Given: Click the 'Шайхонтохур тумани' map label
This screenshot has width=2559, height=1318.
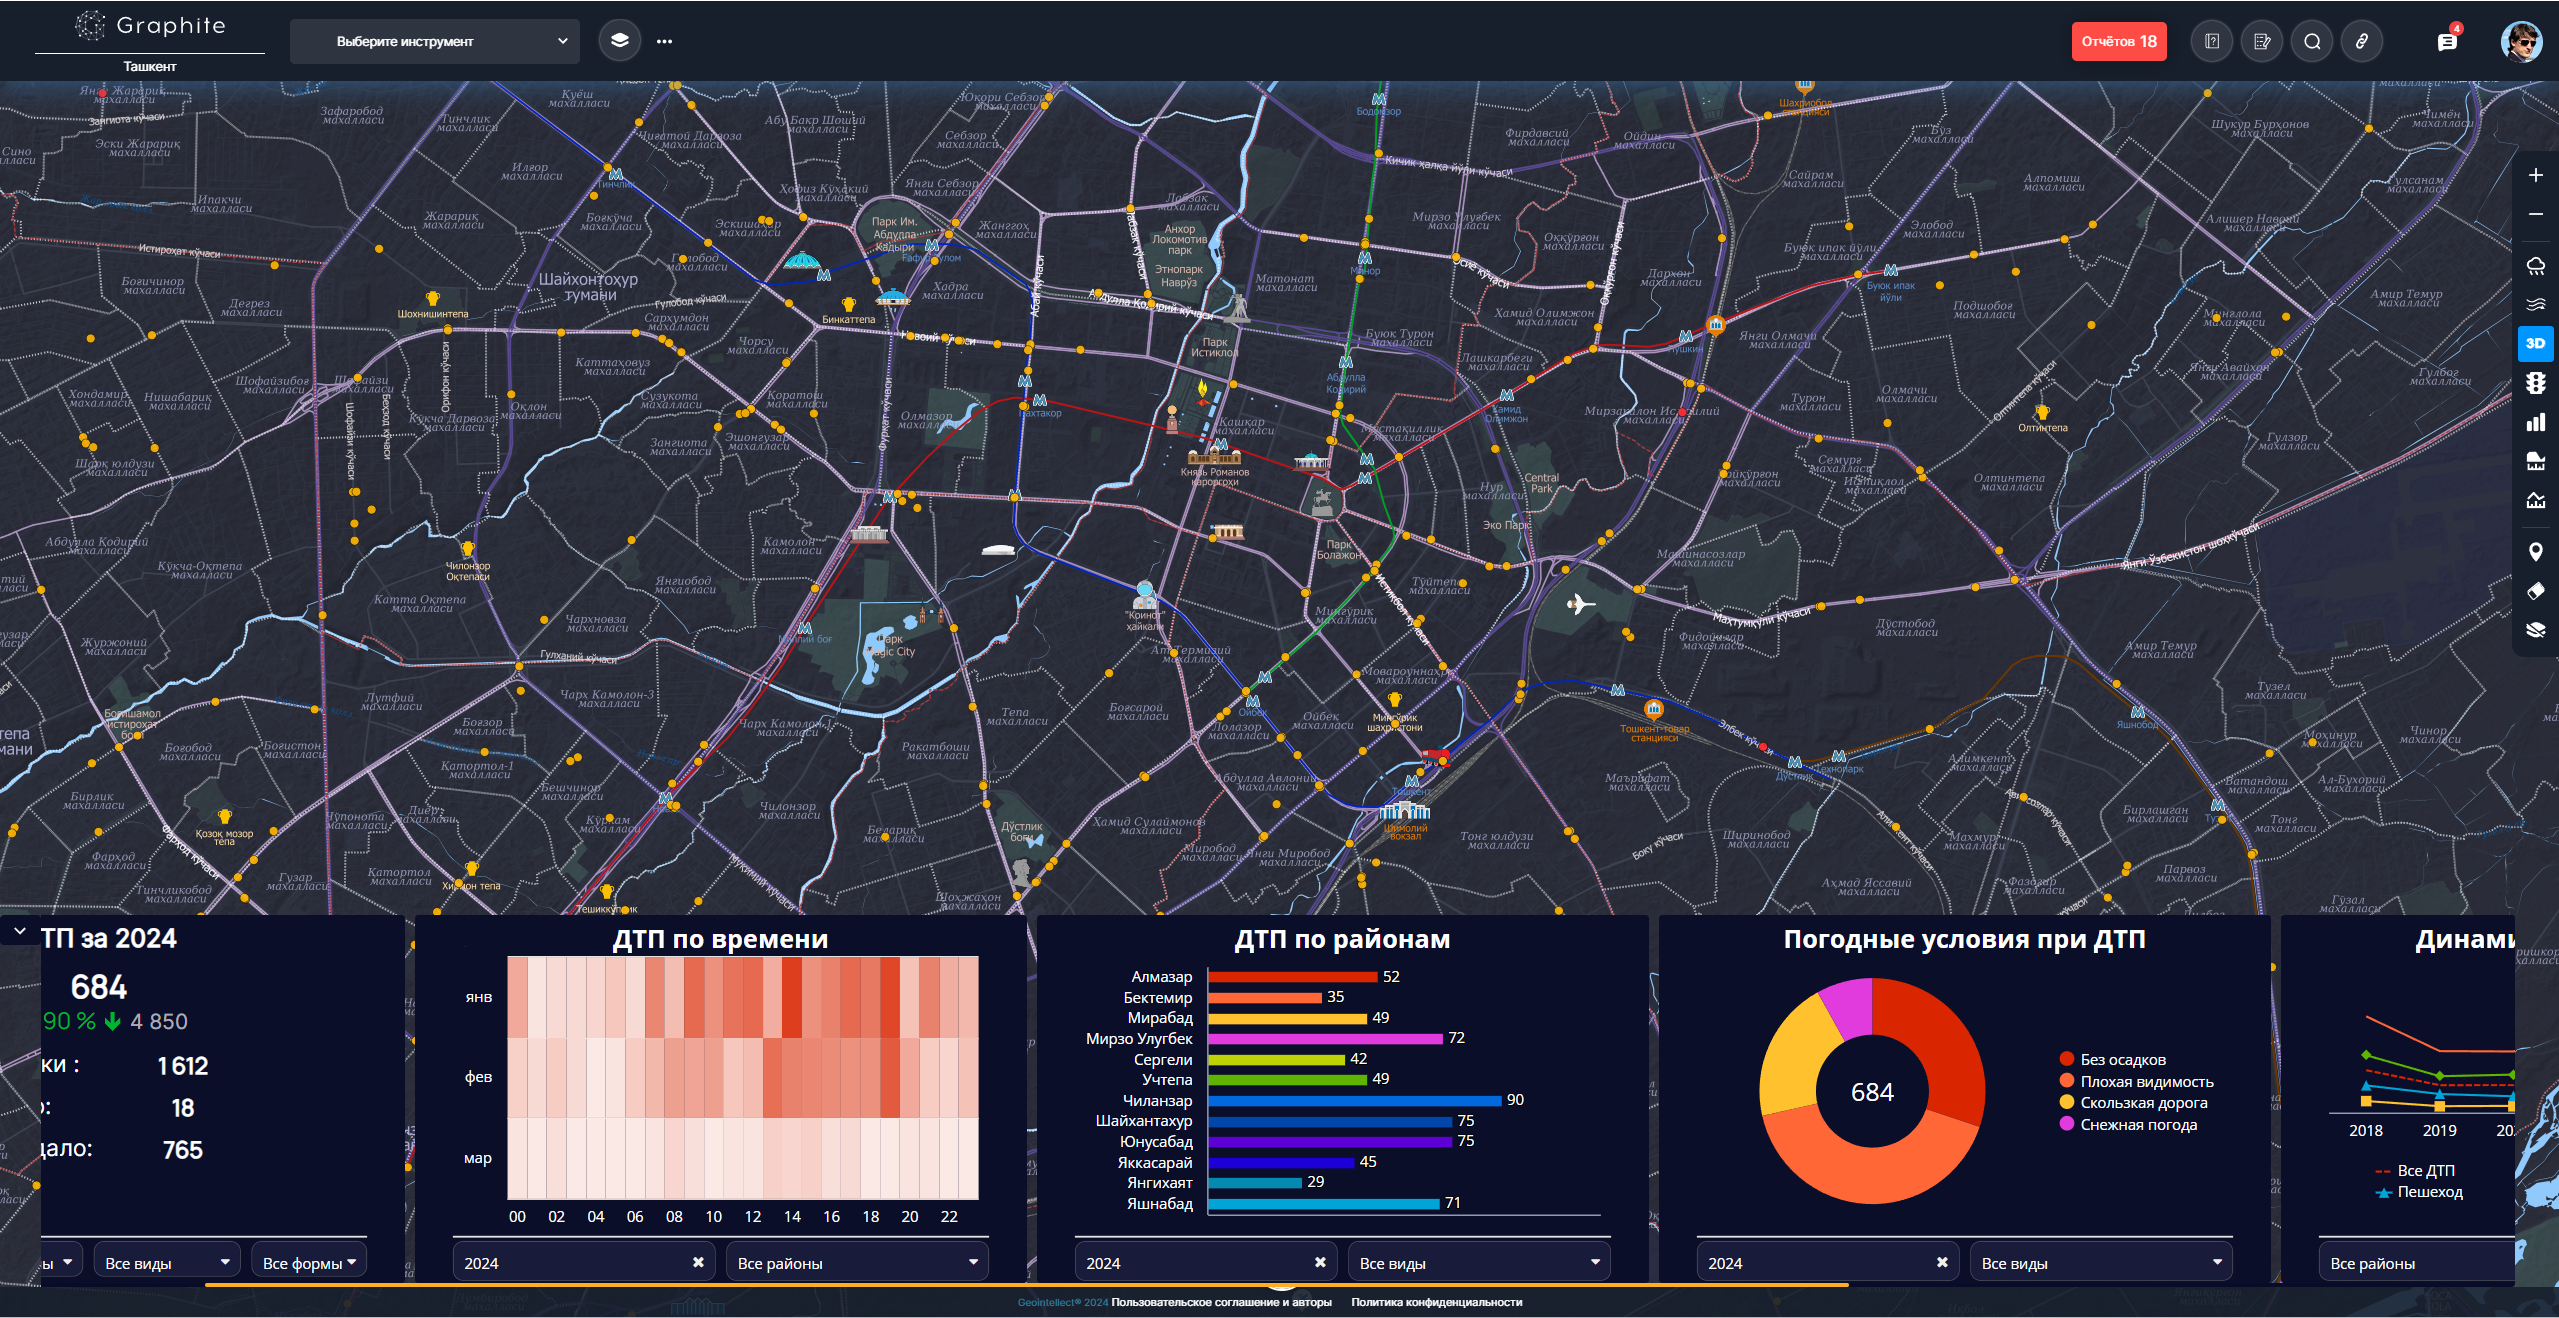Looking at the screenshot, I should coord(588,287).
